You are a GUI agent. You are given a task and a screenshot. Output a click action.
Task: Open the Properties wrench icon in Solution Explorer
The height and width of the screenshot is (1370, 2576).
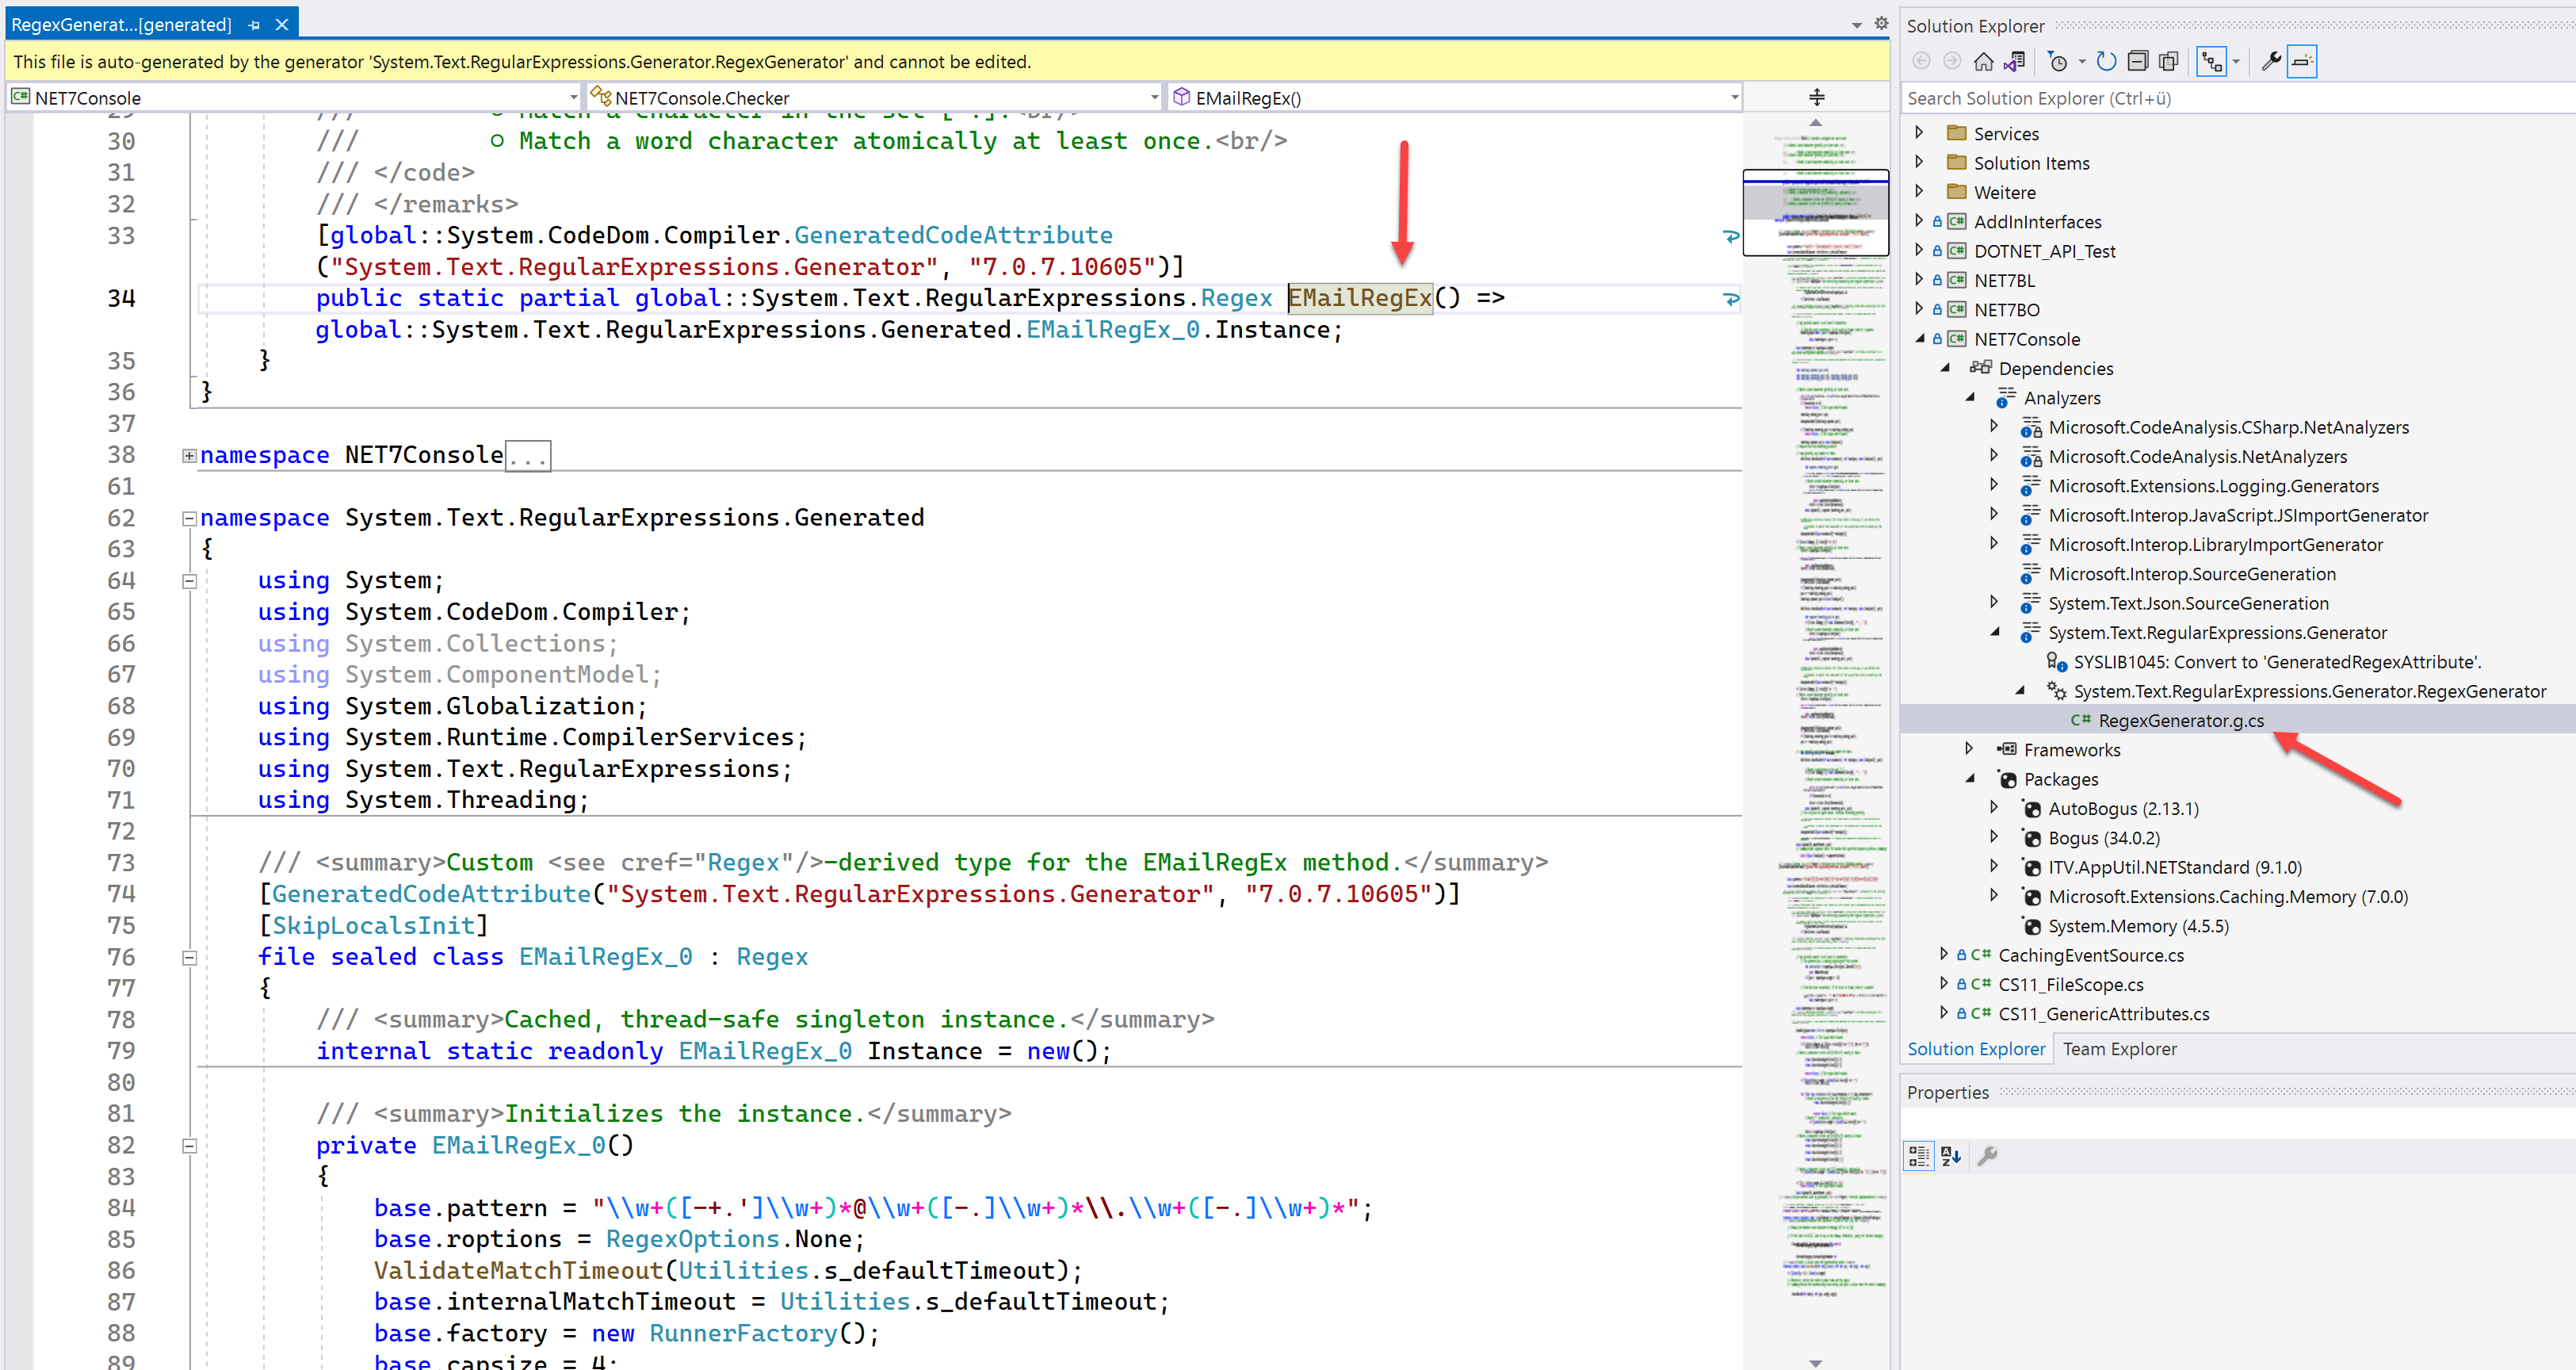[2271, 62]
